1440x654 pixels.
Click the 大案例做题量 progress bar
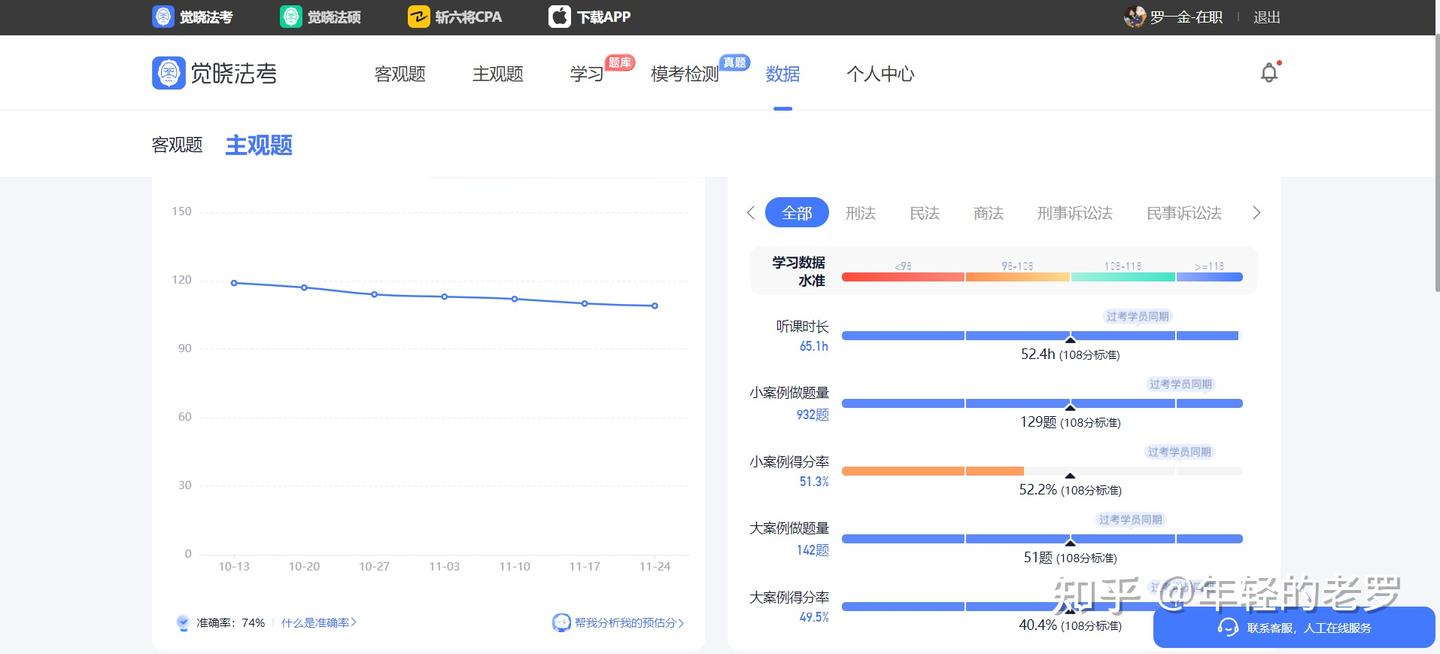[x=1042, y=539]
